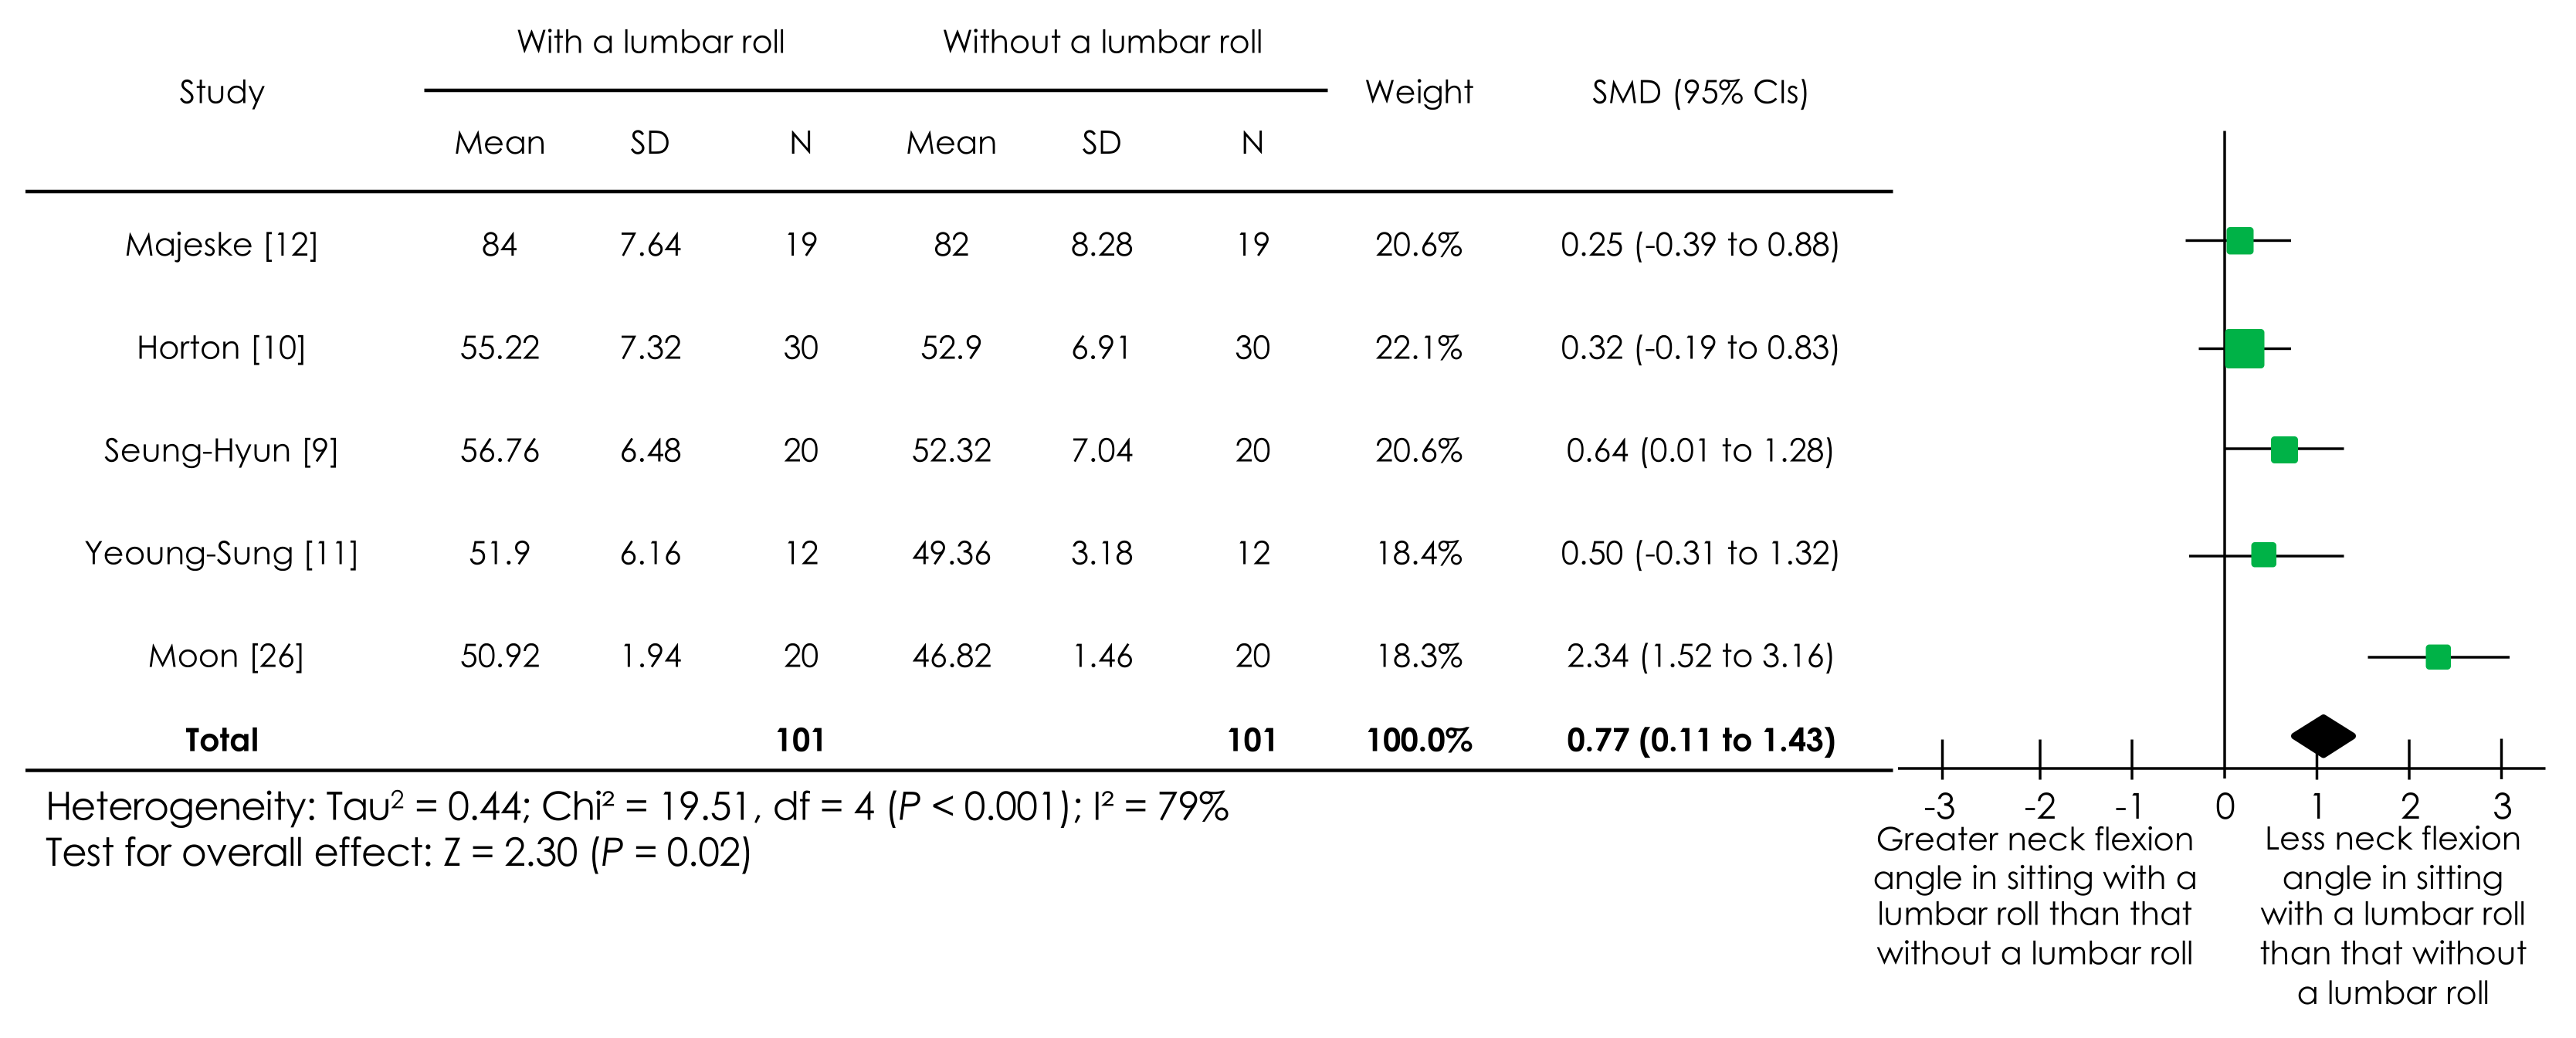The image size is (2576, 1038).
Task: Click the Moon [26] study label
Action: [x=225, y=656]
